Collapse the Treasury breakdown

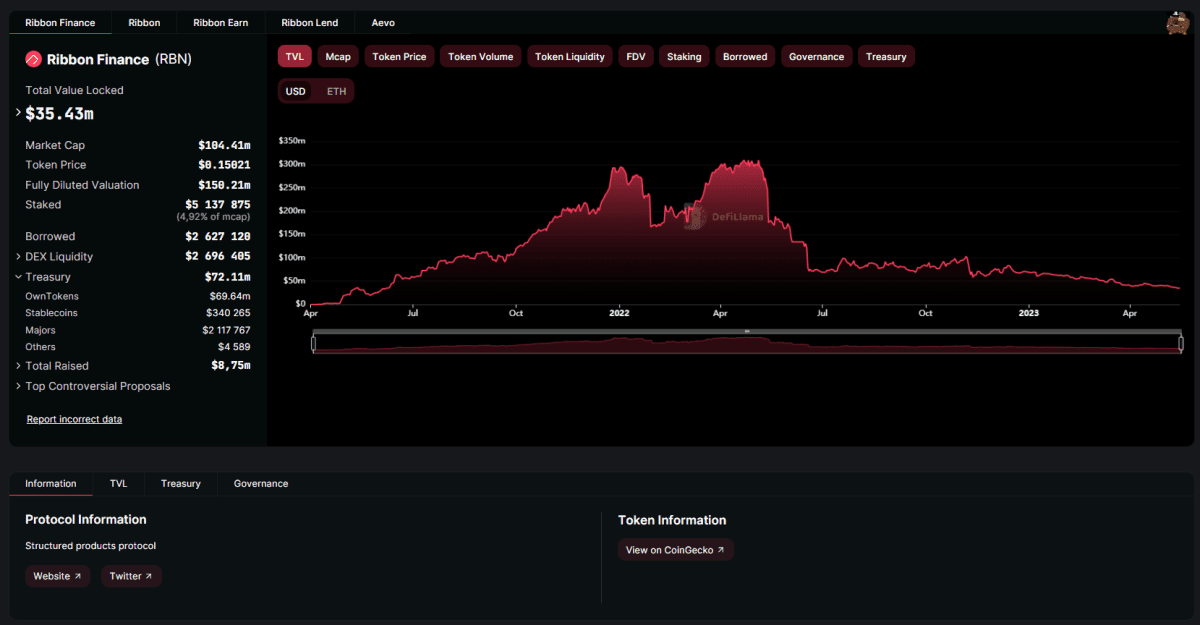pos(17,276)
